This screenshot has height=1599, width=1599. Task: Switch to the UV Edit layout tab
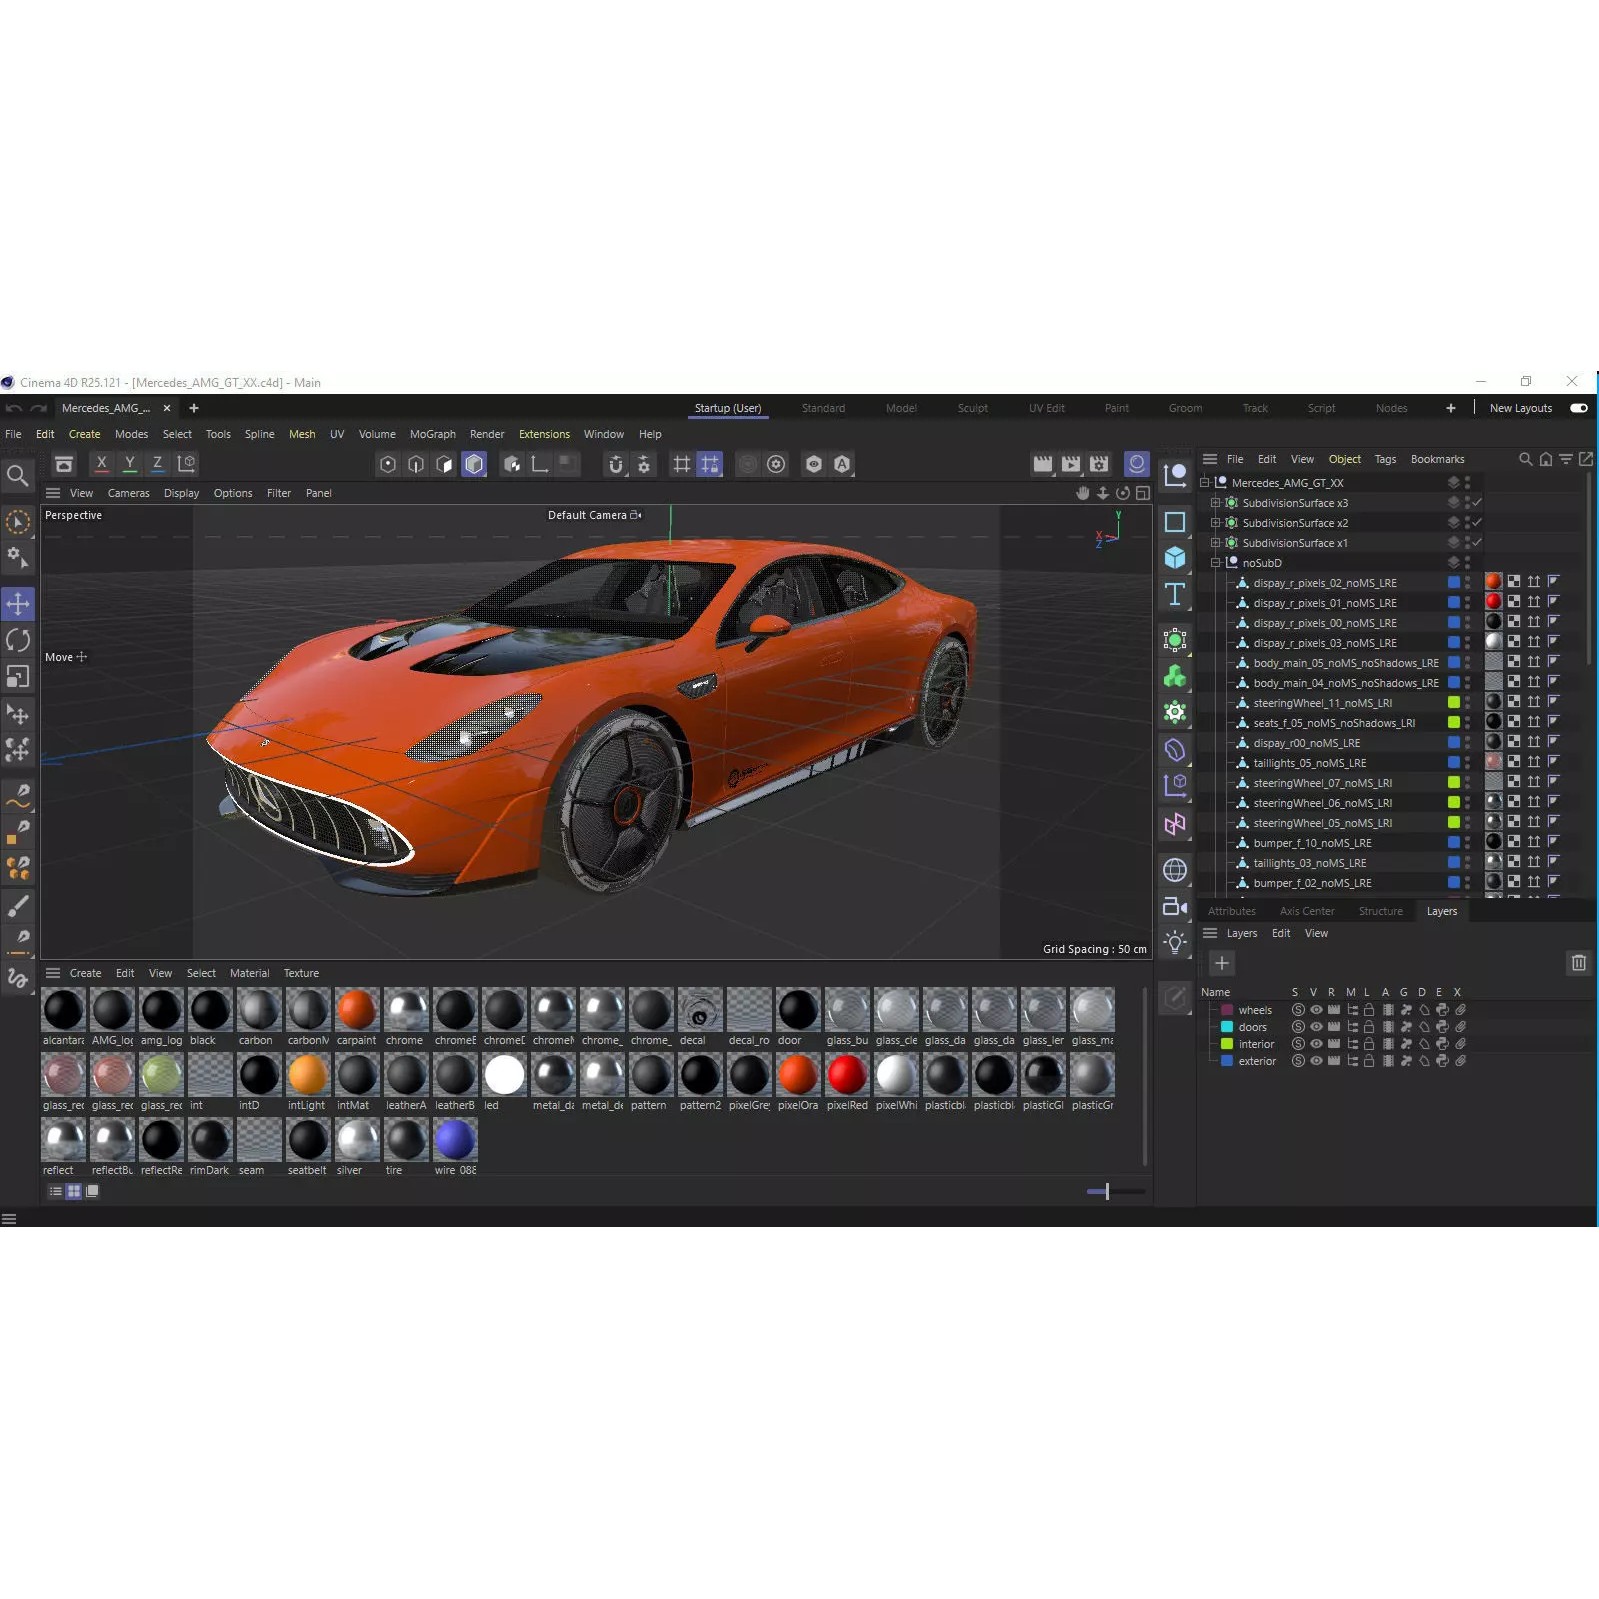1046,408
